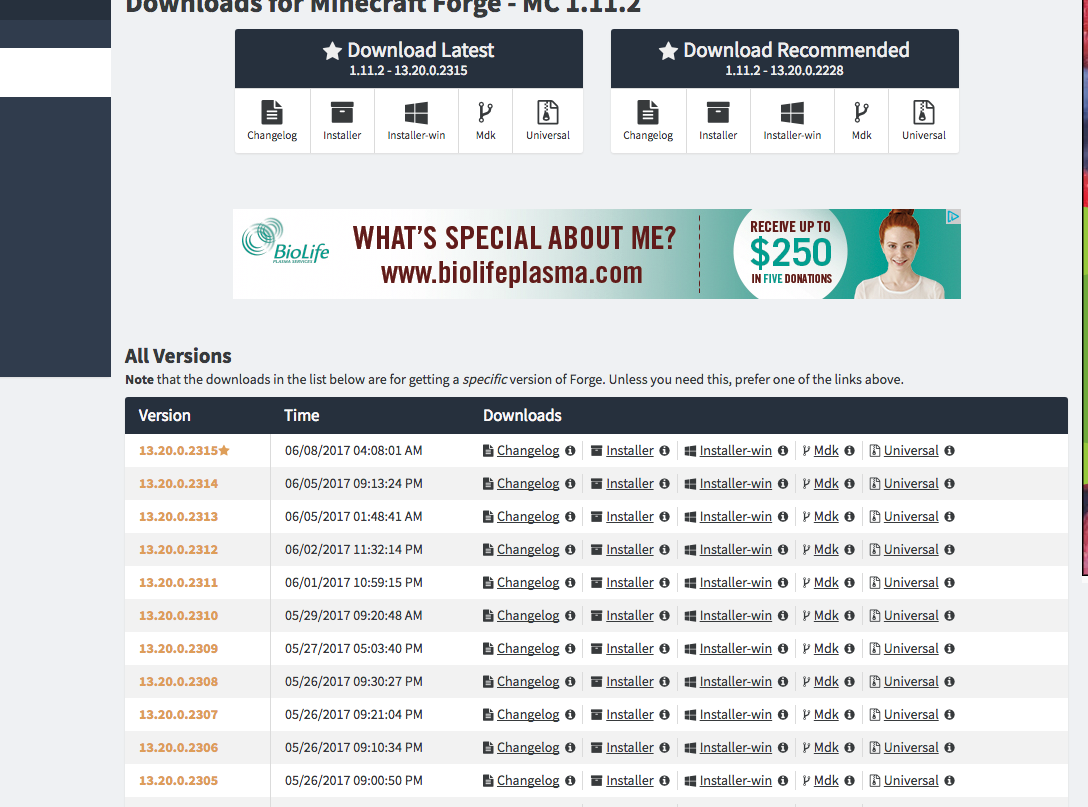
Task: Download Universal under Download Recommended
Action: point(924,121)
